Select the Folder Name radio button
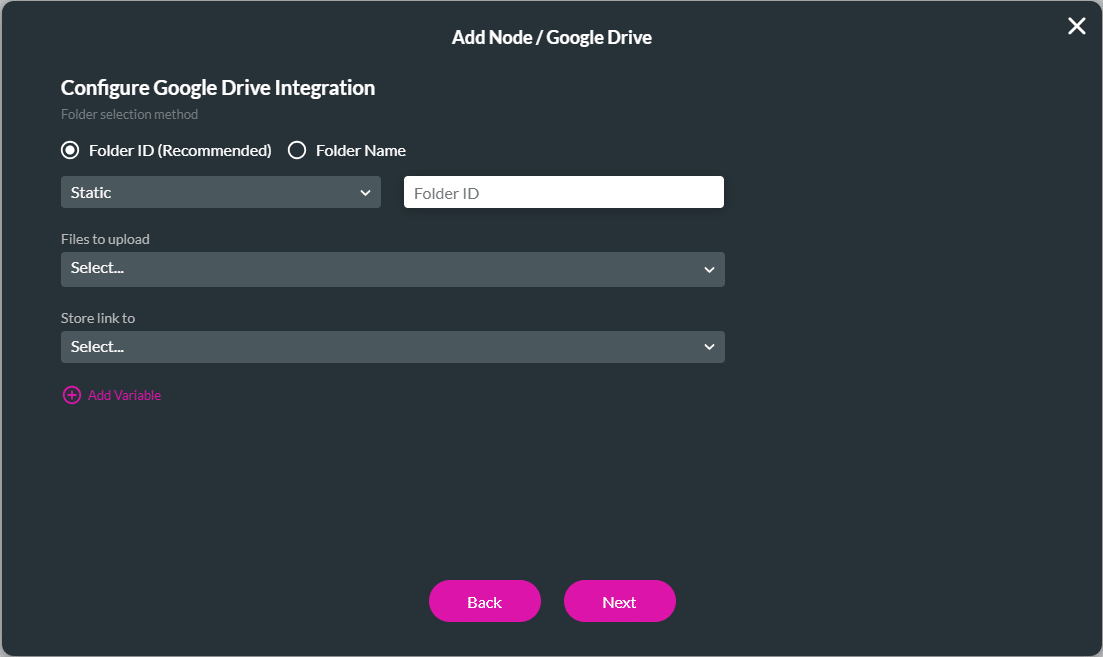The width and height of the screenshot is (1103, 657). [x=297, y=150]
